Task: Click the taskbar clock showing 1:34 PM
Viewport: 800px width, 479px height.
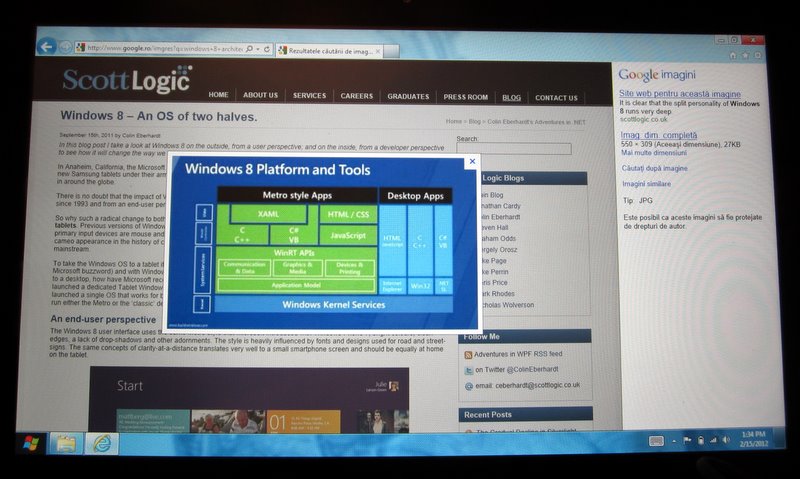Action: (x=753, y=439)
